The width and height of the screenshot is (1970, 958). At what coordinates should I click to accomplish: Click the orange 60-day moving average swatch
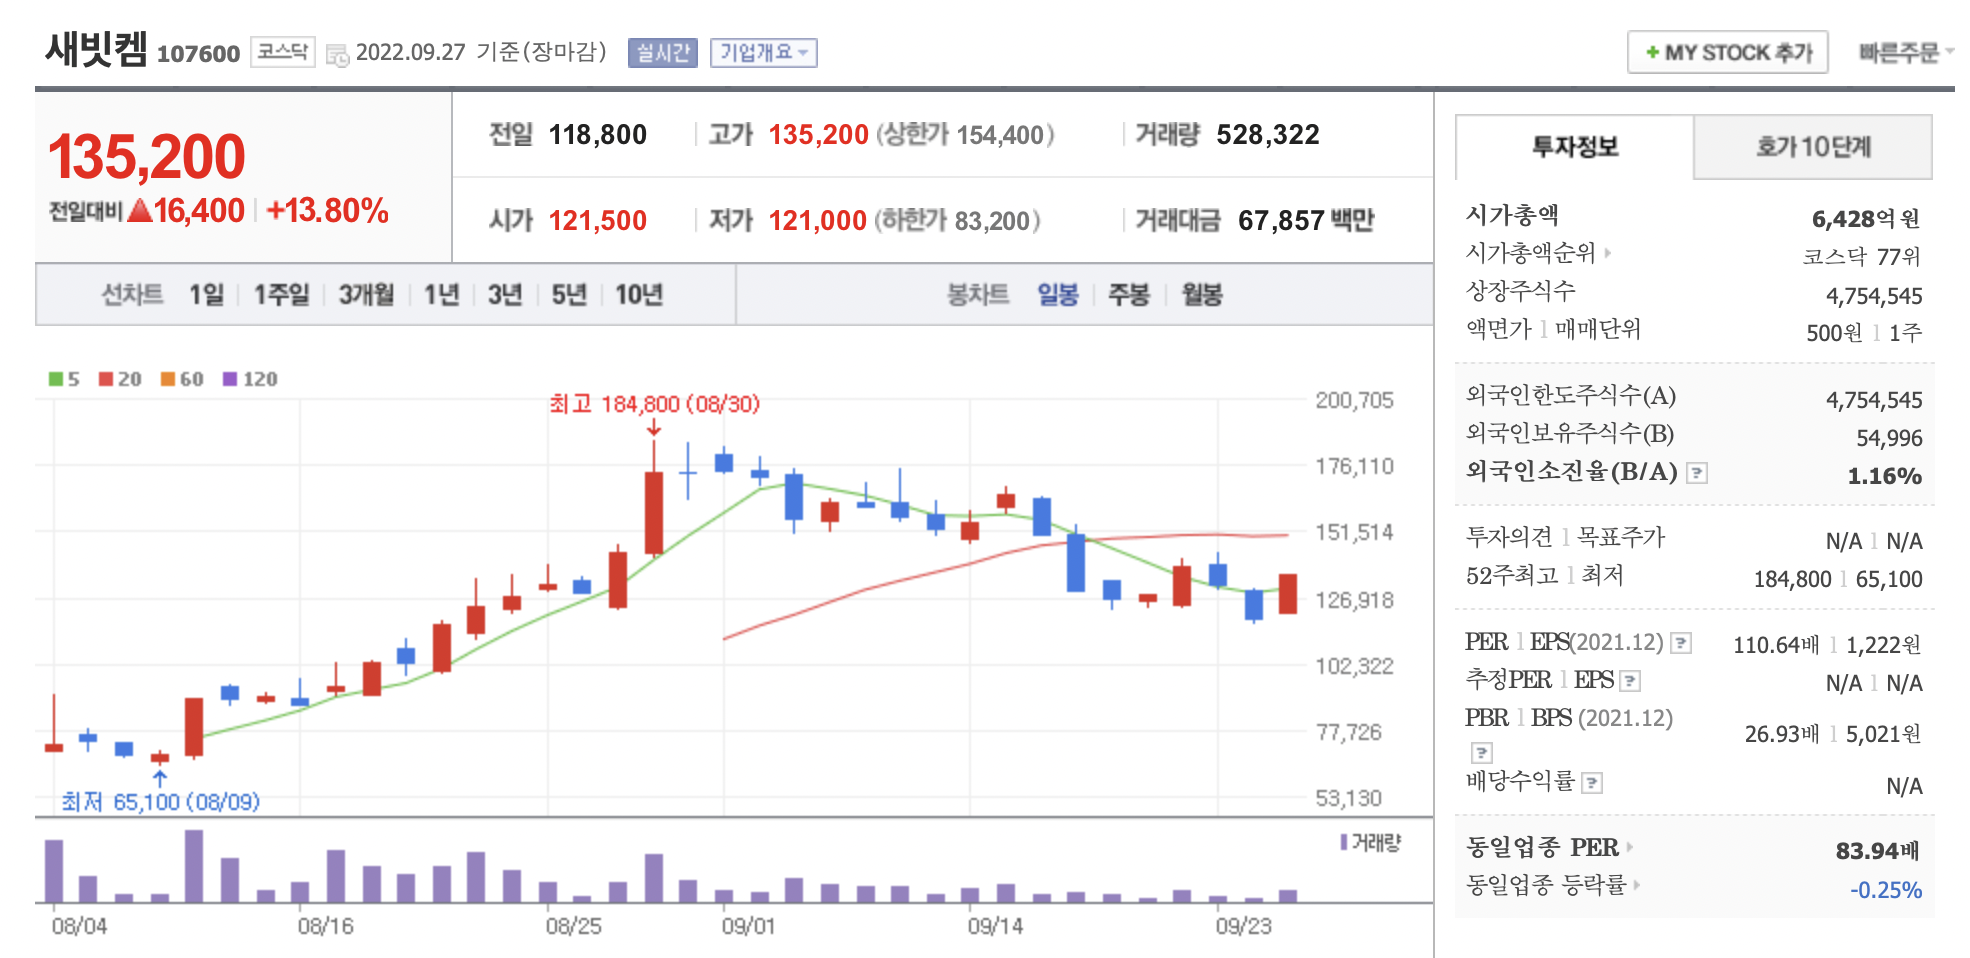point(168,379)
